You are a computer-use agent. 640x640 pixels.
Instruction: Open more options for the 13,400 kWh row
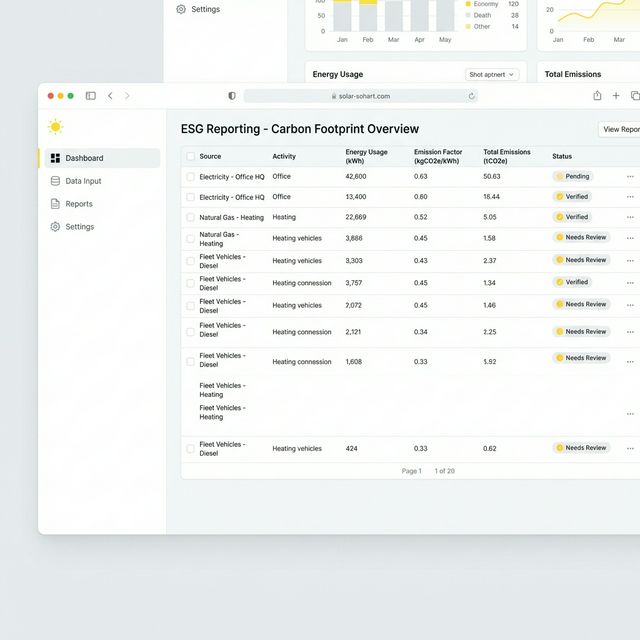pyautogui.click(x=630, y=197)
